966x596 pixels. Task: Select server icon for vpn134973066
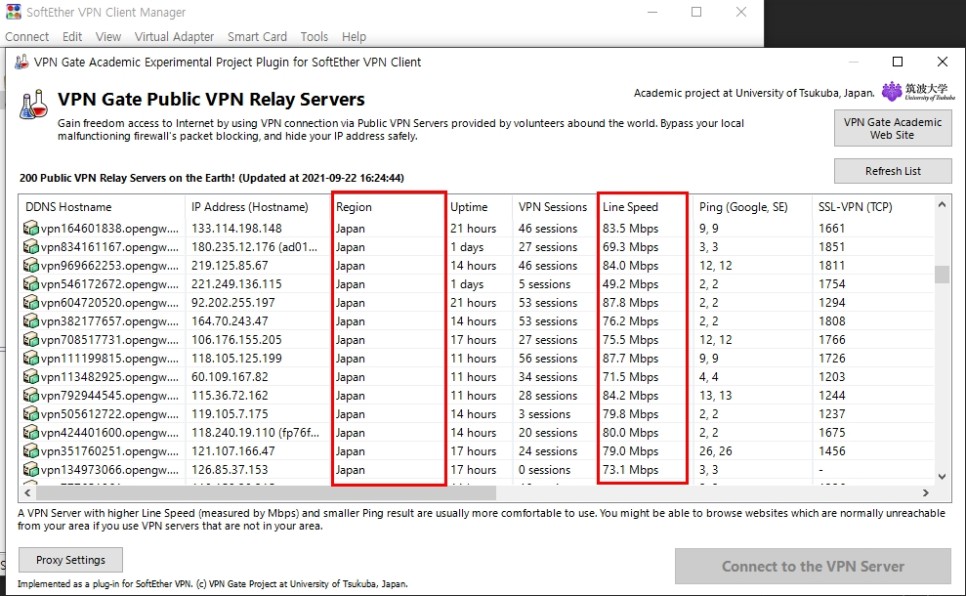tap(31, 470)
